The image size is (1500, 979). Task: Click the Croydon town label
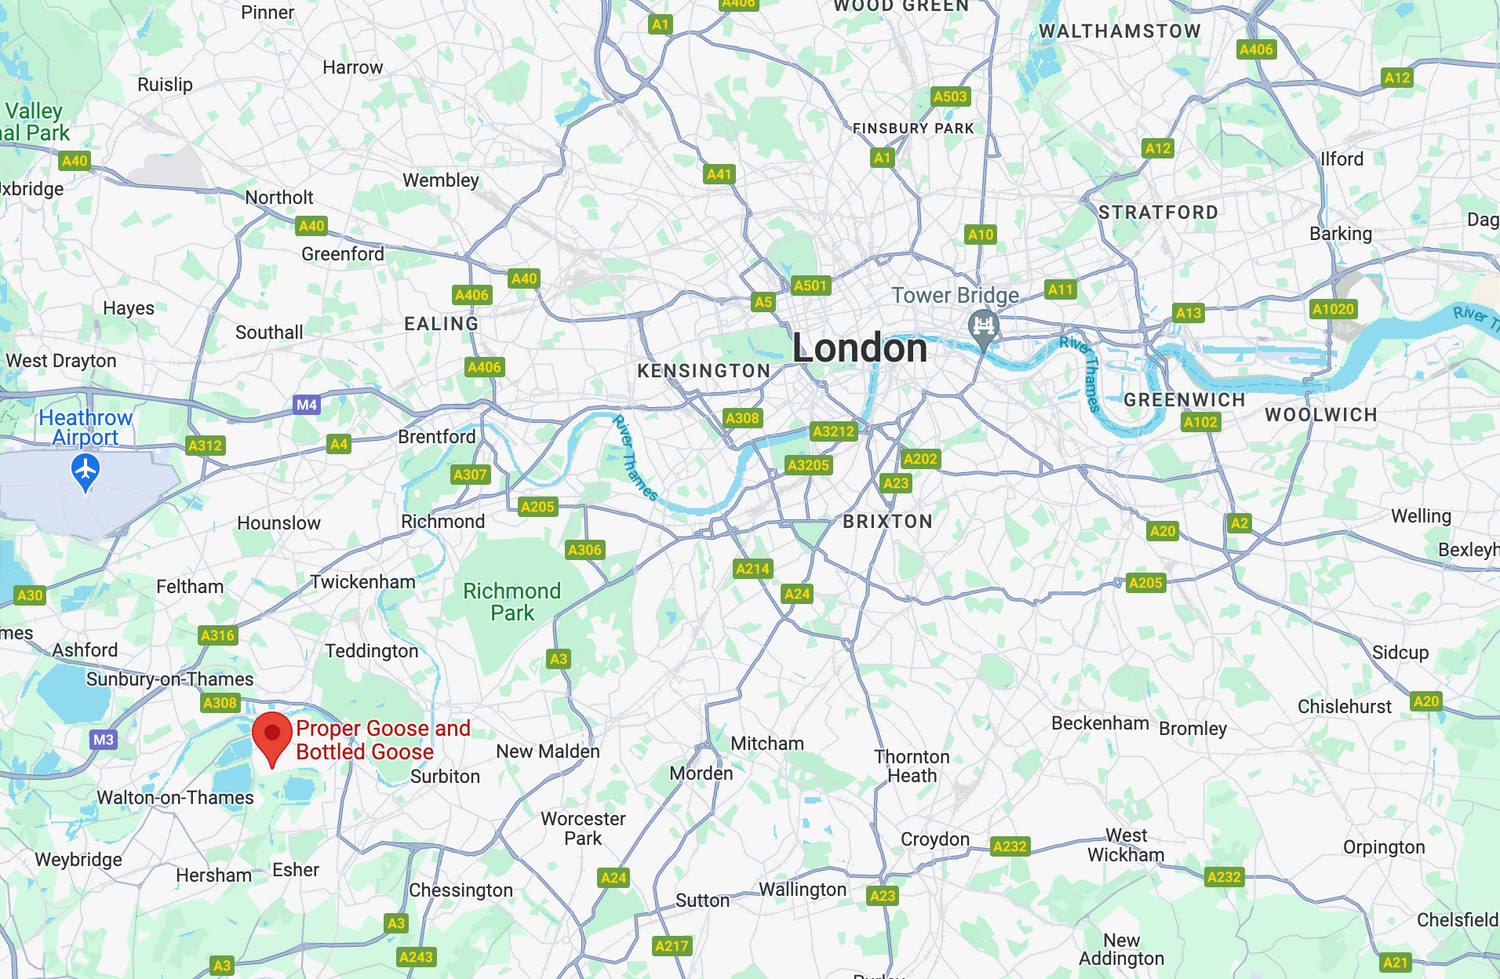(x=935, y=839)
